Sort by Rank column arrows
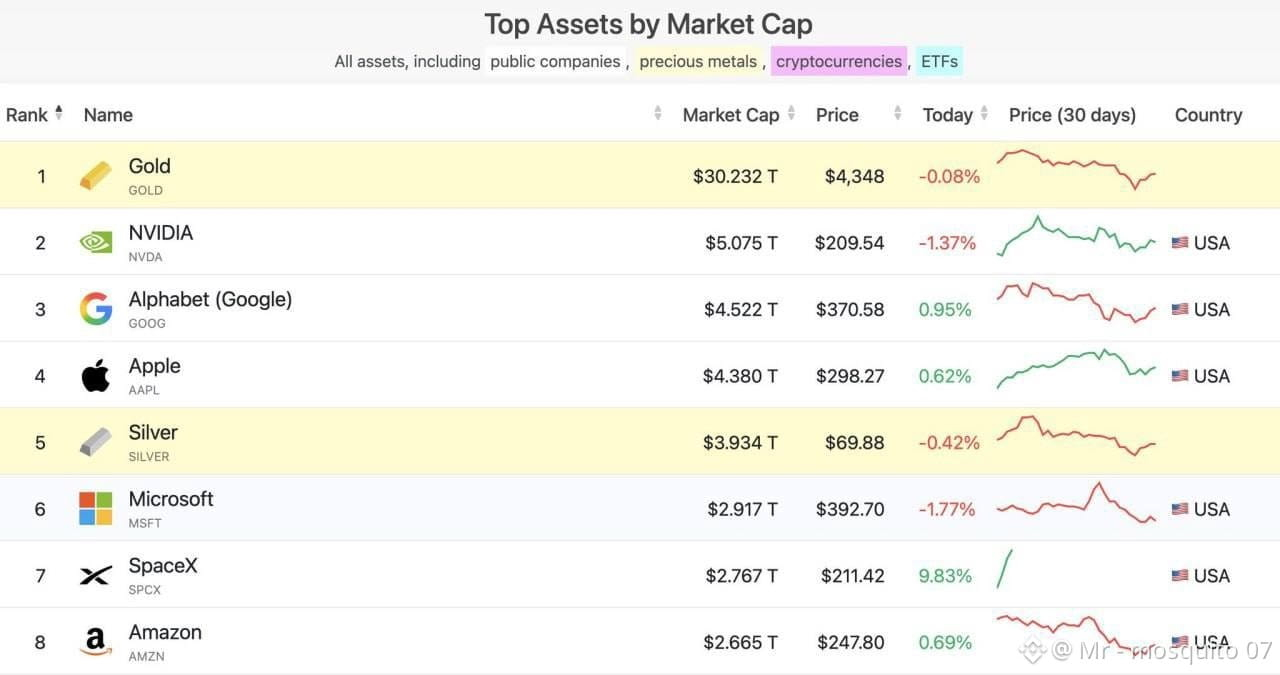This screenshot has height=675, width=1280. click(58, 113)
